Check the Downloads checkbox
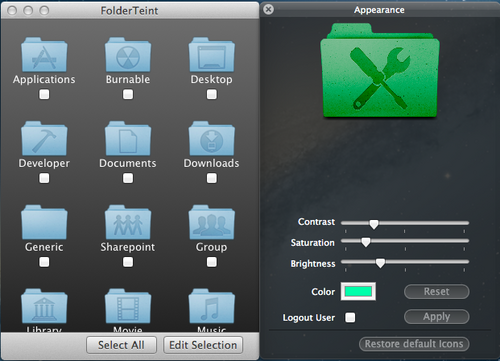500x361 pixels. [212, 178]
